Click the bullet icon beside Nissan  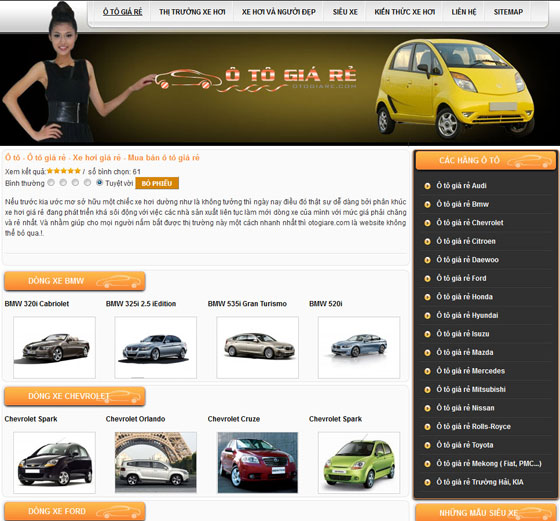pos(427,408)
